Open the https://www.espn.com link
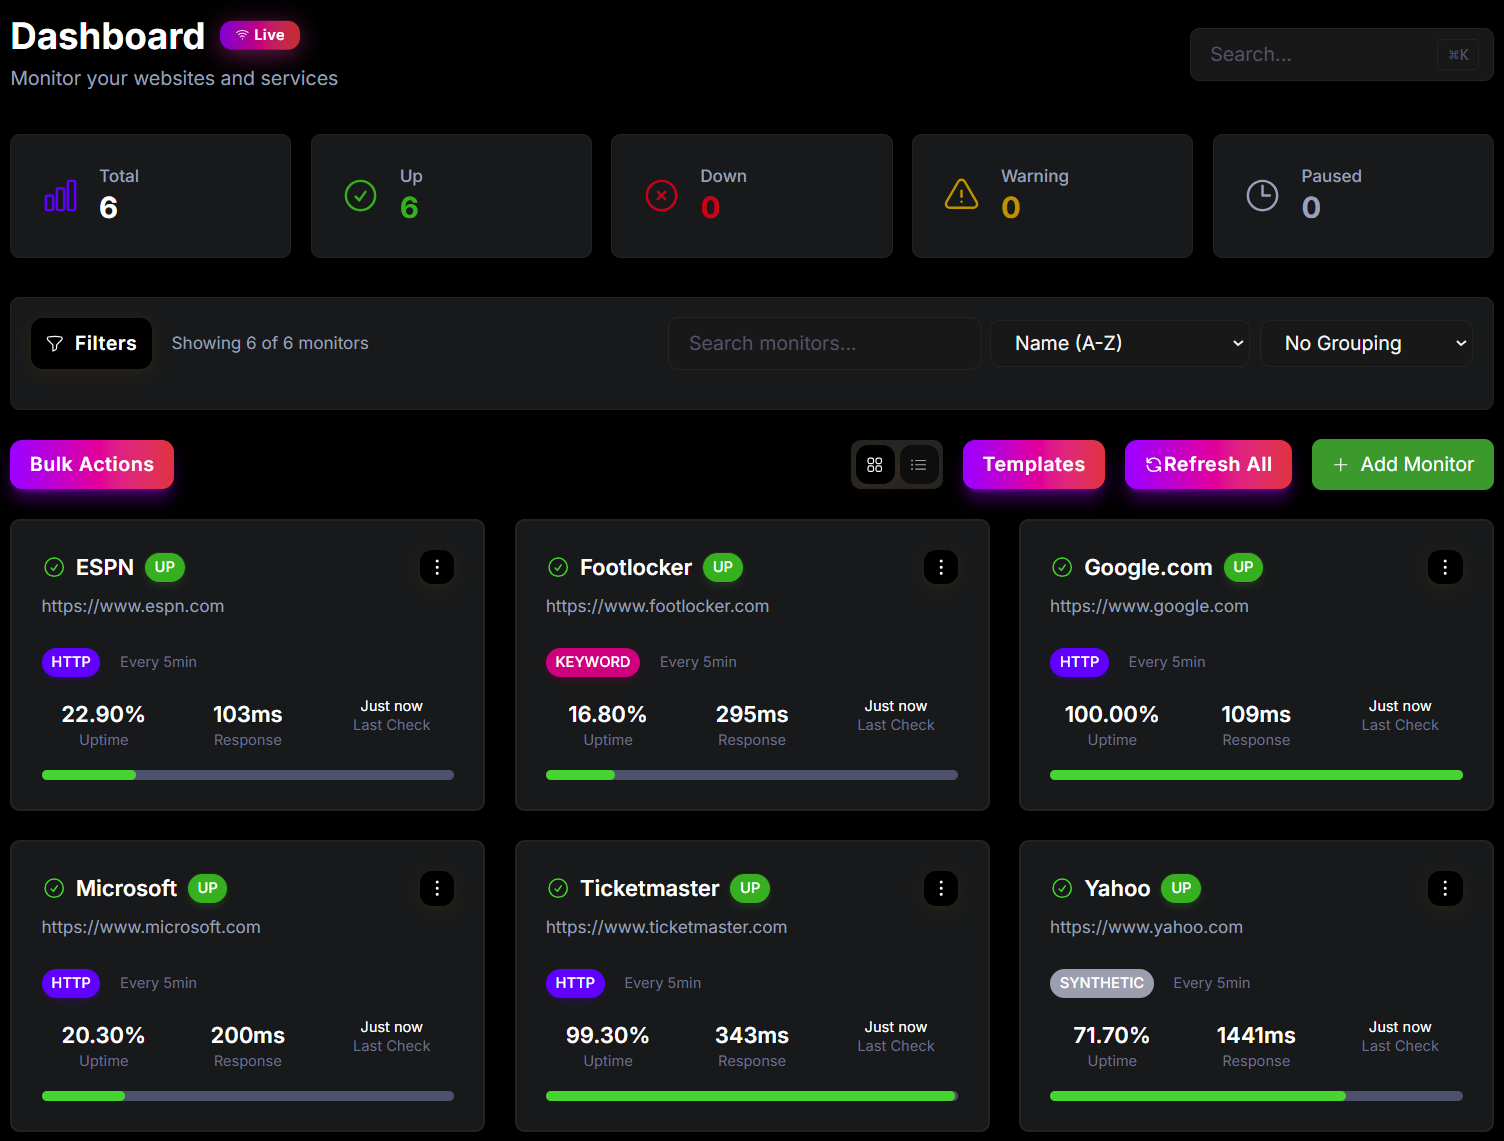Image resolution: width=1504 pixels, height=1141 pixels. [133, 606]
